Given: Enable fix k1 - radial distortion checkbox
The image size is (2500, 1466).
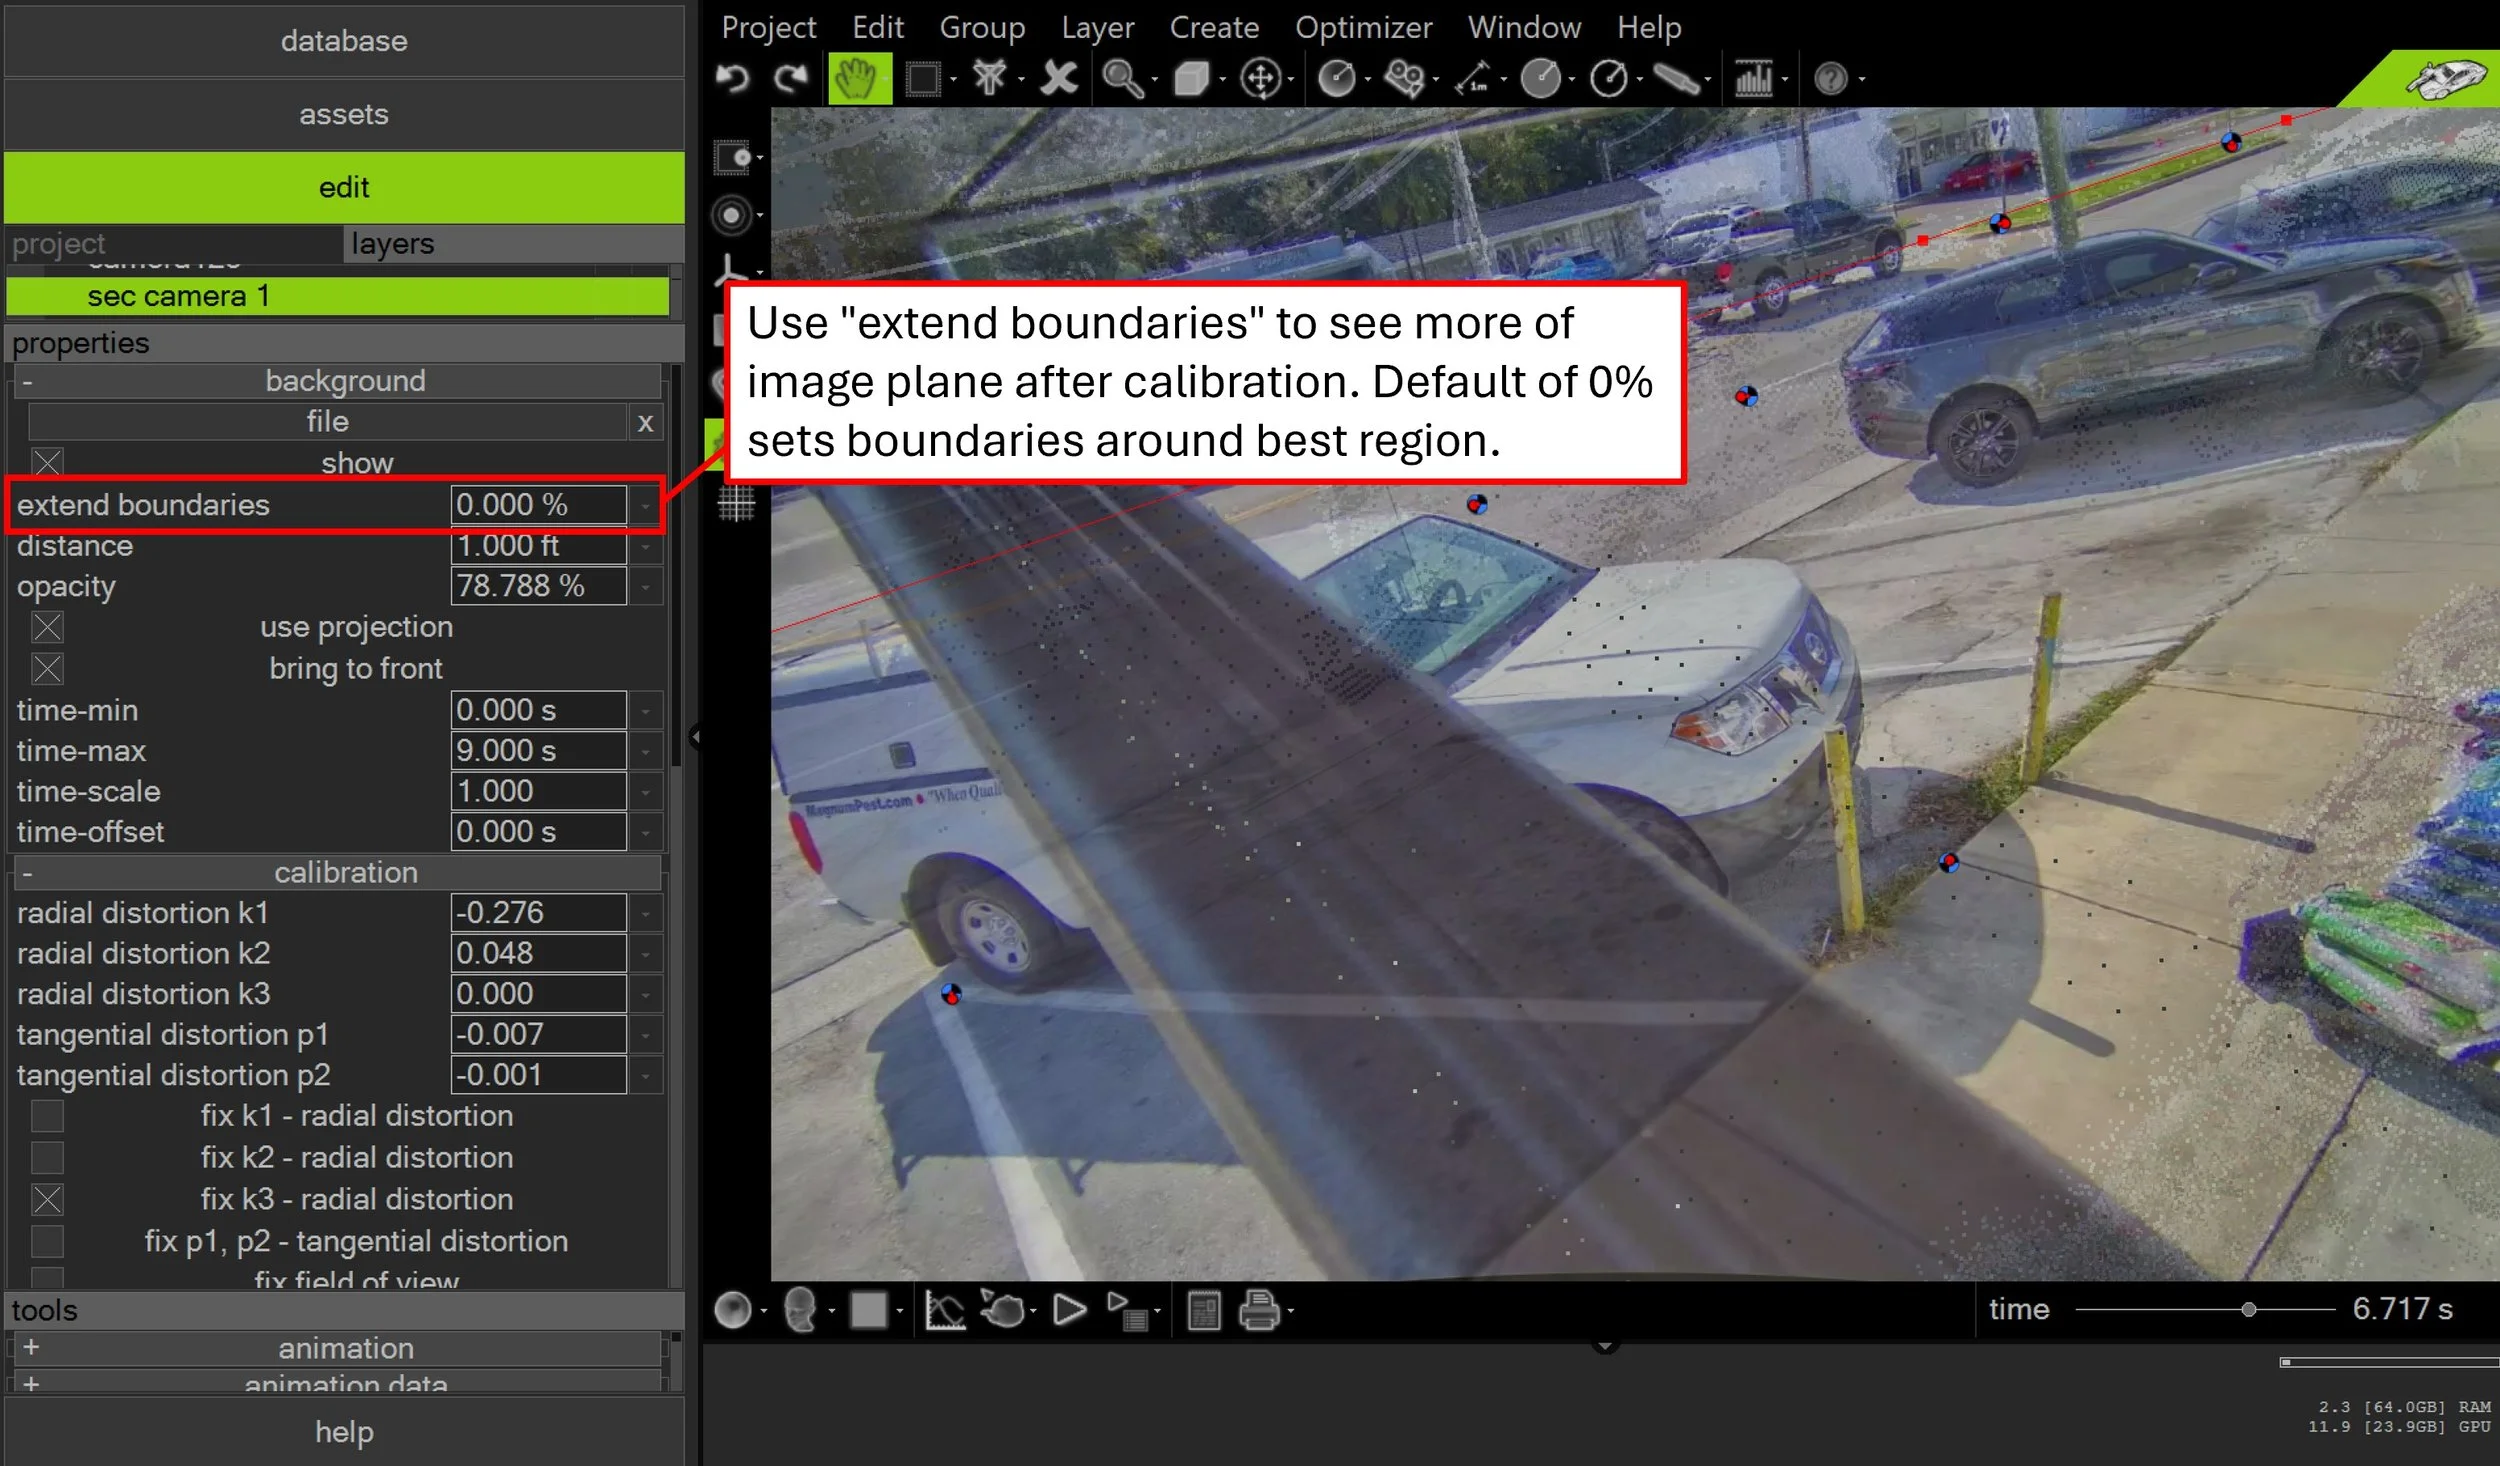Looking at the screenshot, I should (x=47, y=1116).
